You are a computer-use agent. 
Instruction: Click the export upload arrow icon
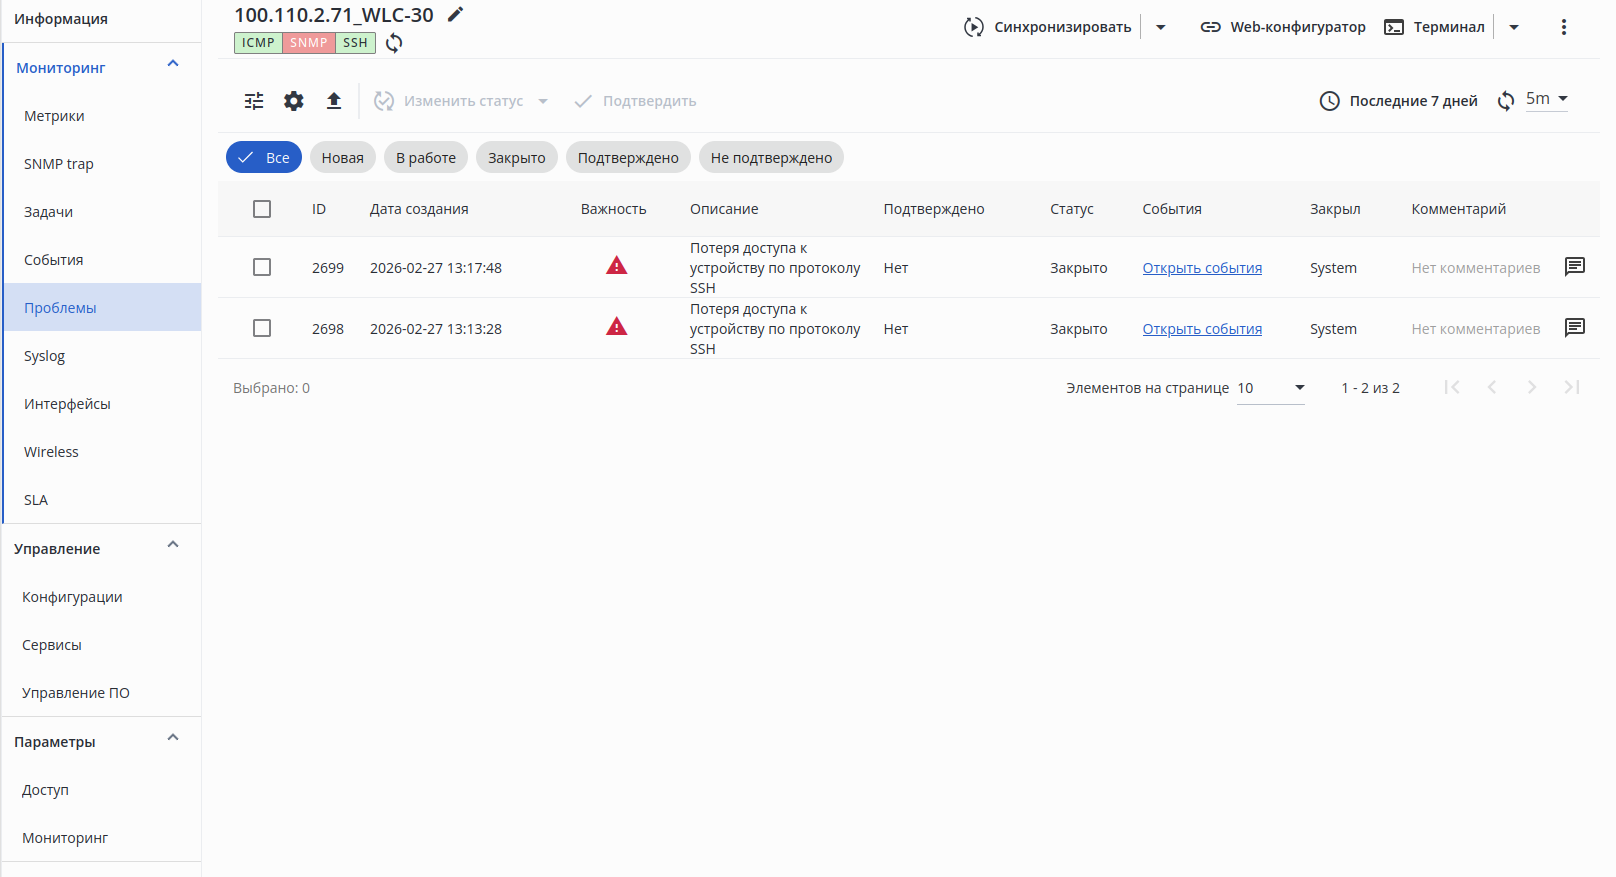pyautogui.click(x=334, y=101)
